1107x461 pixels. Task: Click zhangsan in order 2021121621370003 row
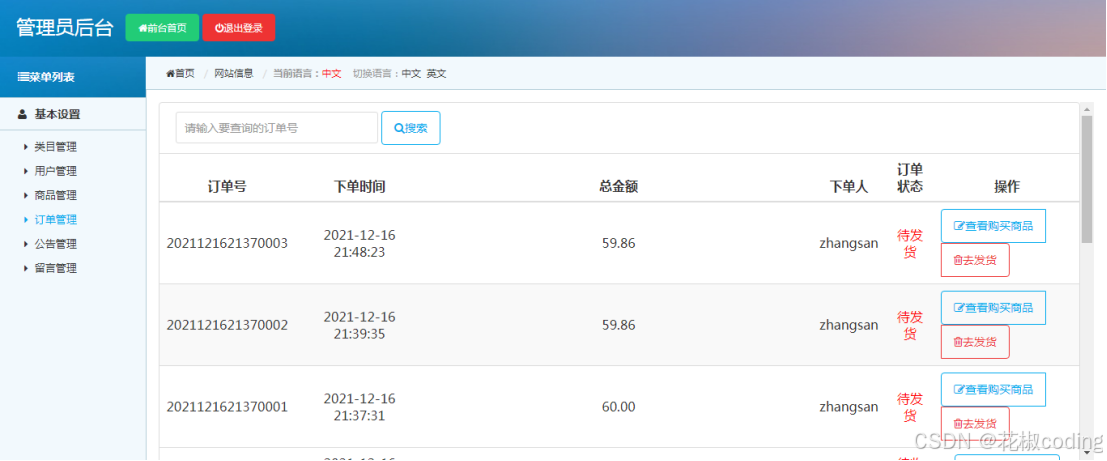[x=849, y=244]
